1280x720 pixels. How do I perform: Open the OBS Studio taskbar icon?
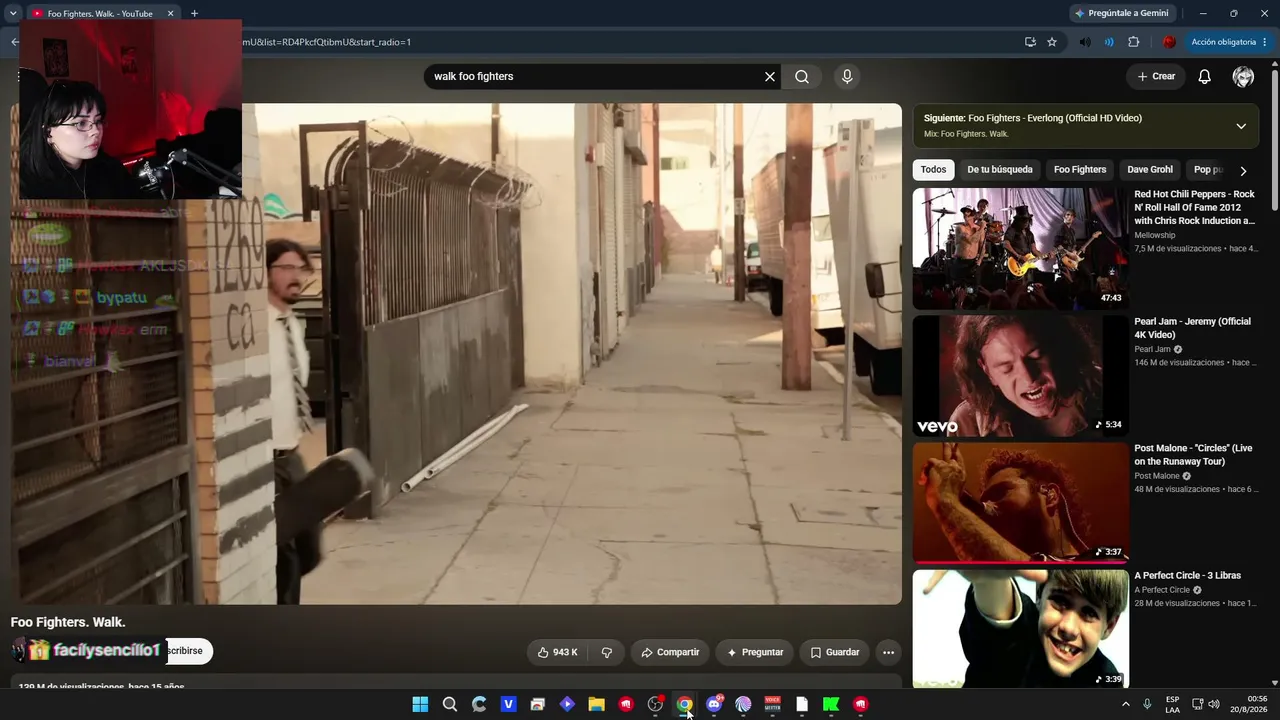coord(655,705)
